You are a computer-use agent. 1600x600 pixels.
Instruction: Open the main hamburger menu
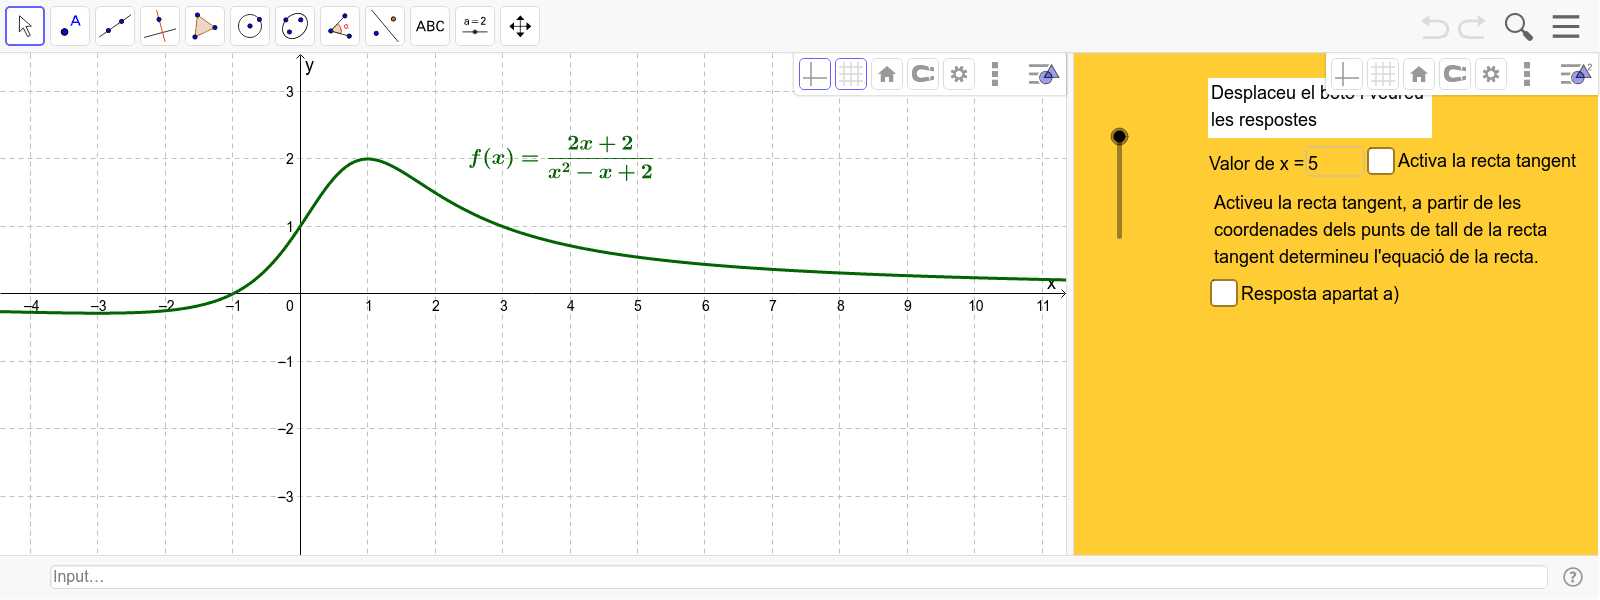point(1566,26)
